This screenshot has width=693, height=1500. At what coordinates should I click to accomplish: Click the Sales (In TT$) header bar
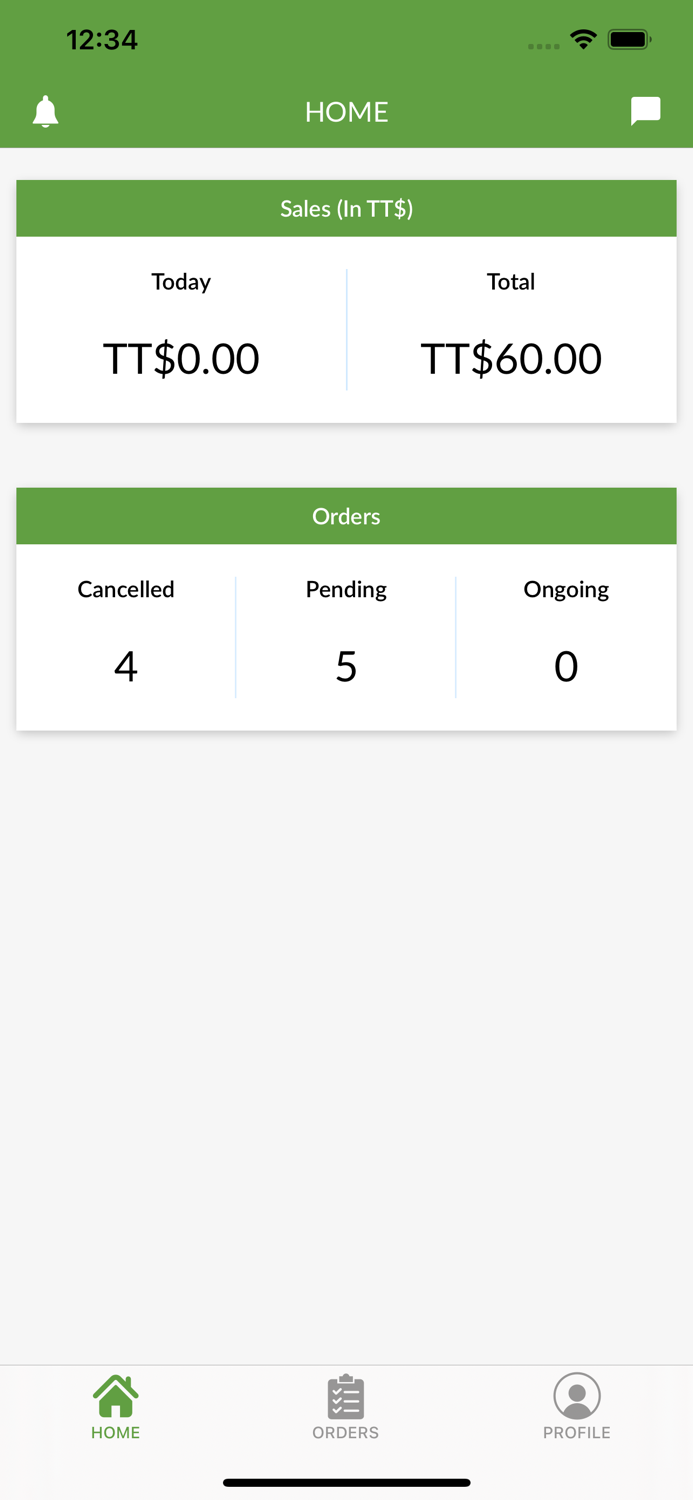click(346, 209)
